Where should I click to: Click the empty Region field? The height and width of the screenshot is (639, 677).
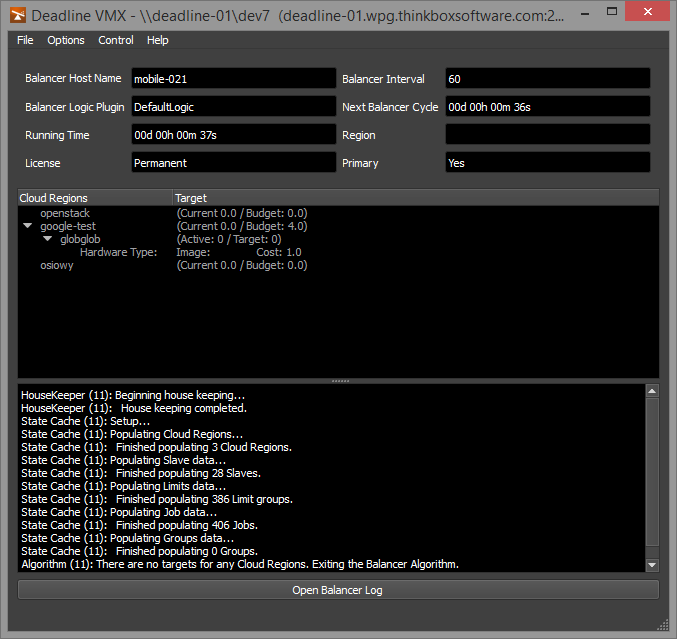coord(547,134)
